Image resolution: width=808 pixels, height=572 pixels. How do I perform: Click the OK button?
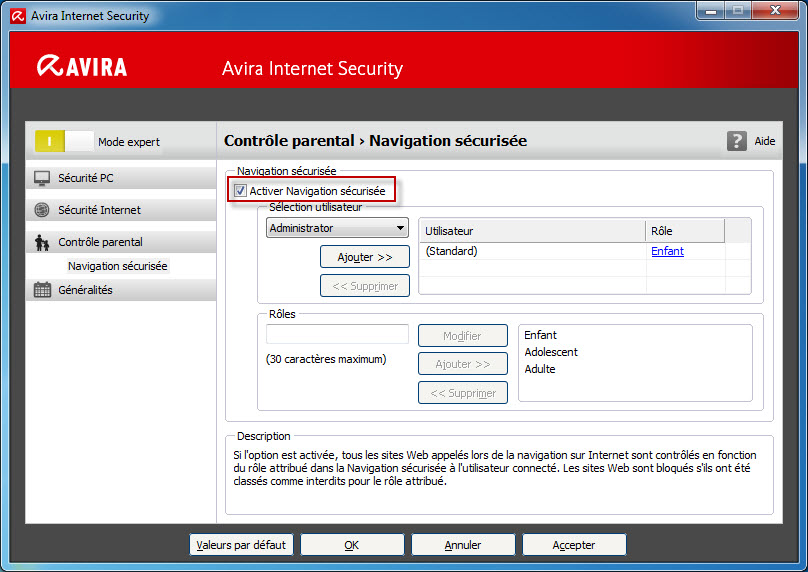[x=352, y=545]
